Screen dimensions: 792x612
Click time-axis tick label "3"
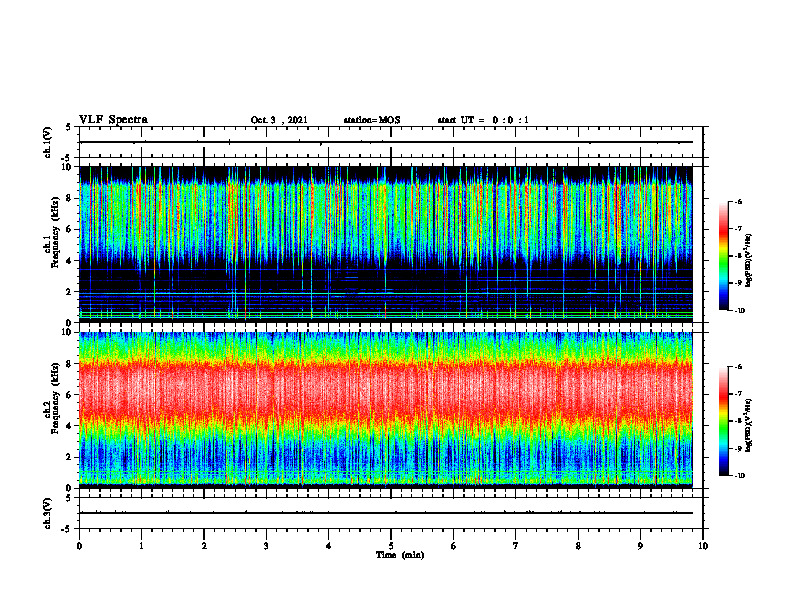tap(266, 546)
